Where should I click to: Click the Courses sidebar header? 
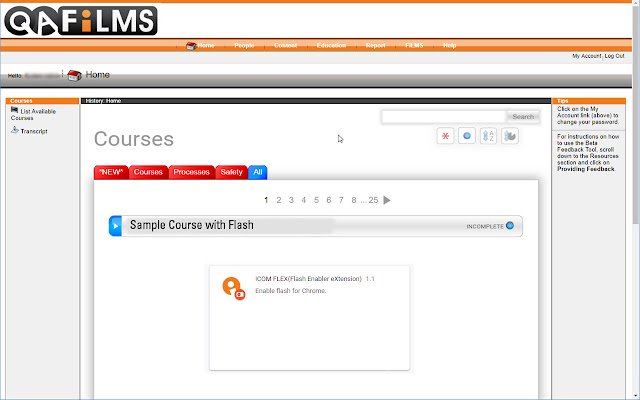coord(42,101)
